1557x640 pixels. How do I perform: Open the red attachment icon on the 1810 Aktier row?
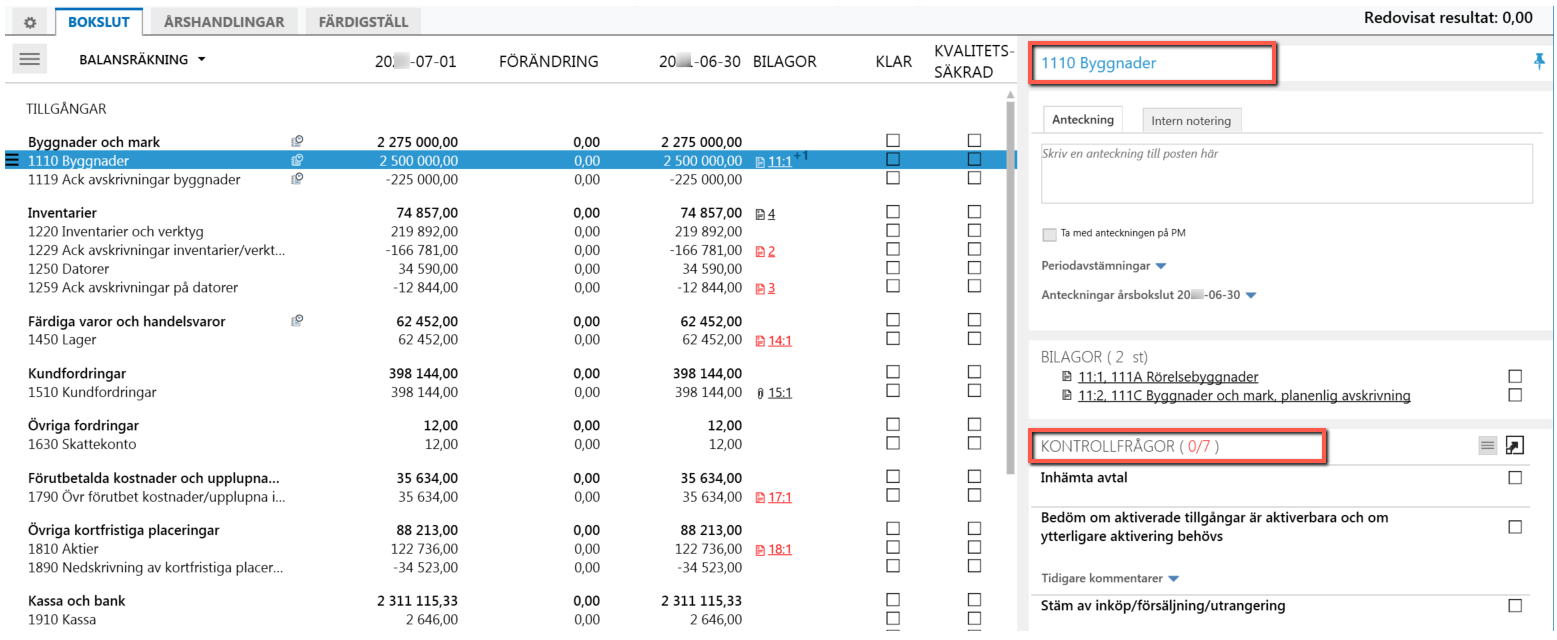761,549
